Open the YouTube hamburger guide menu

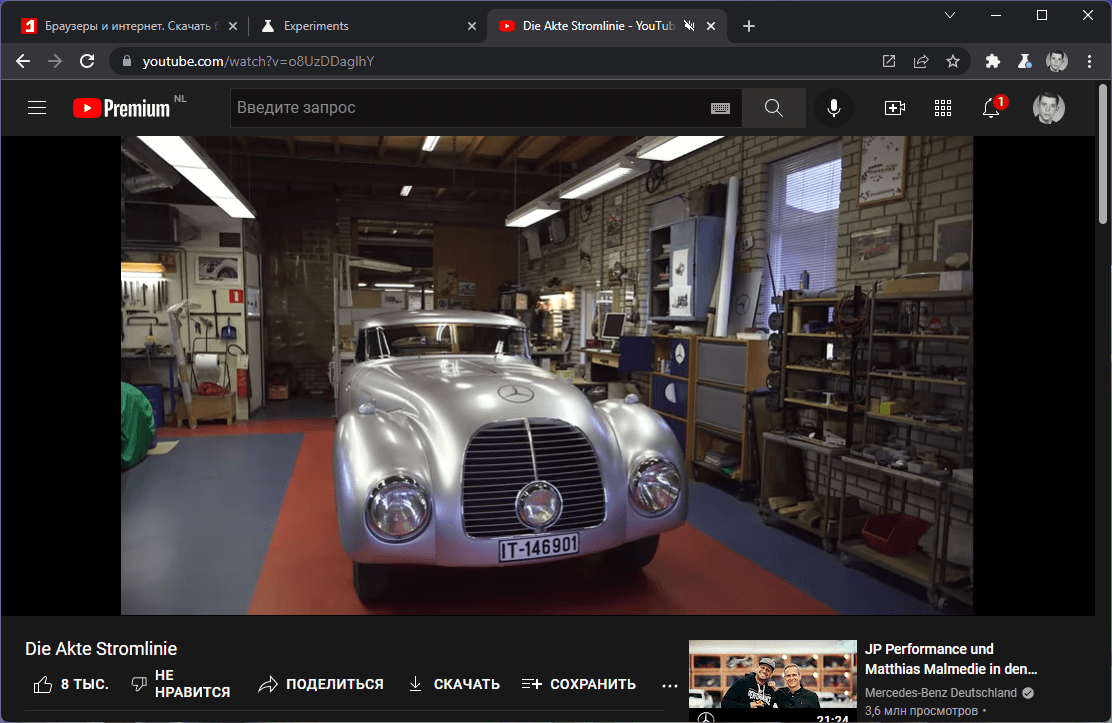(x=37, y=108)
